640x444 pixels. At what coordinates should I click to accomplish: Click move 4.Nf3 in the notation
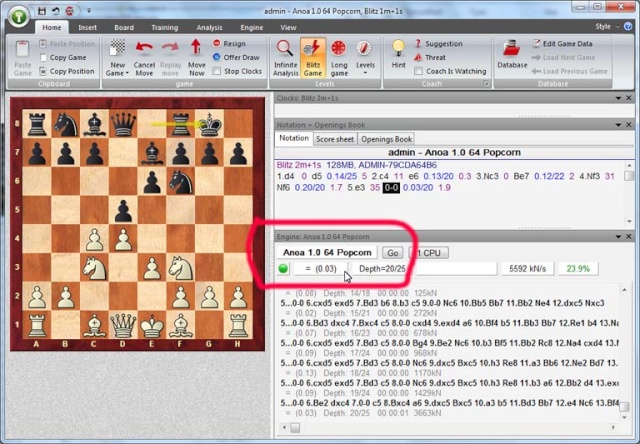(590, 176)
